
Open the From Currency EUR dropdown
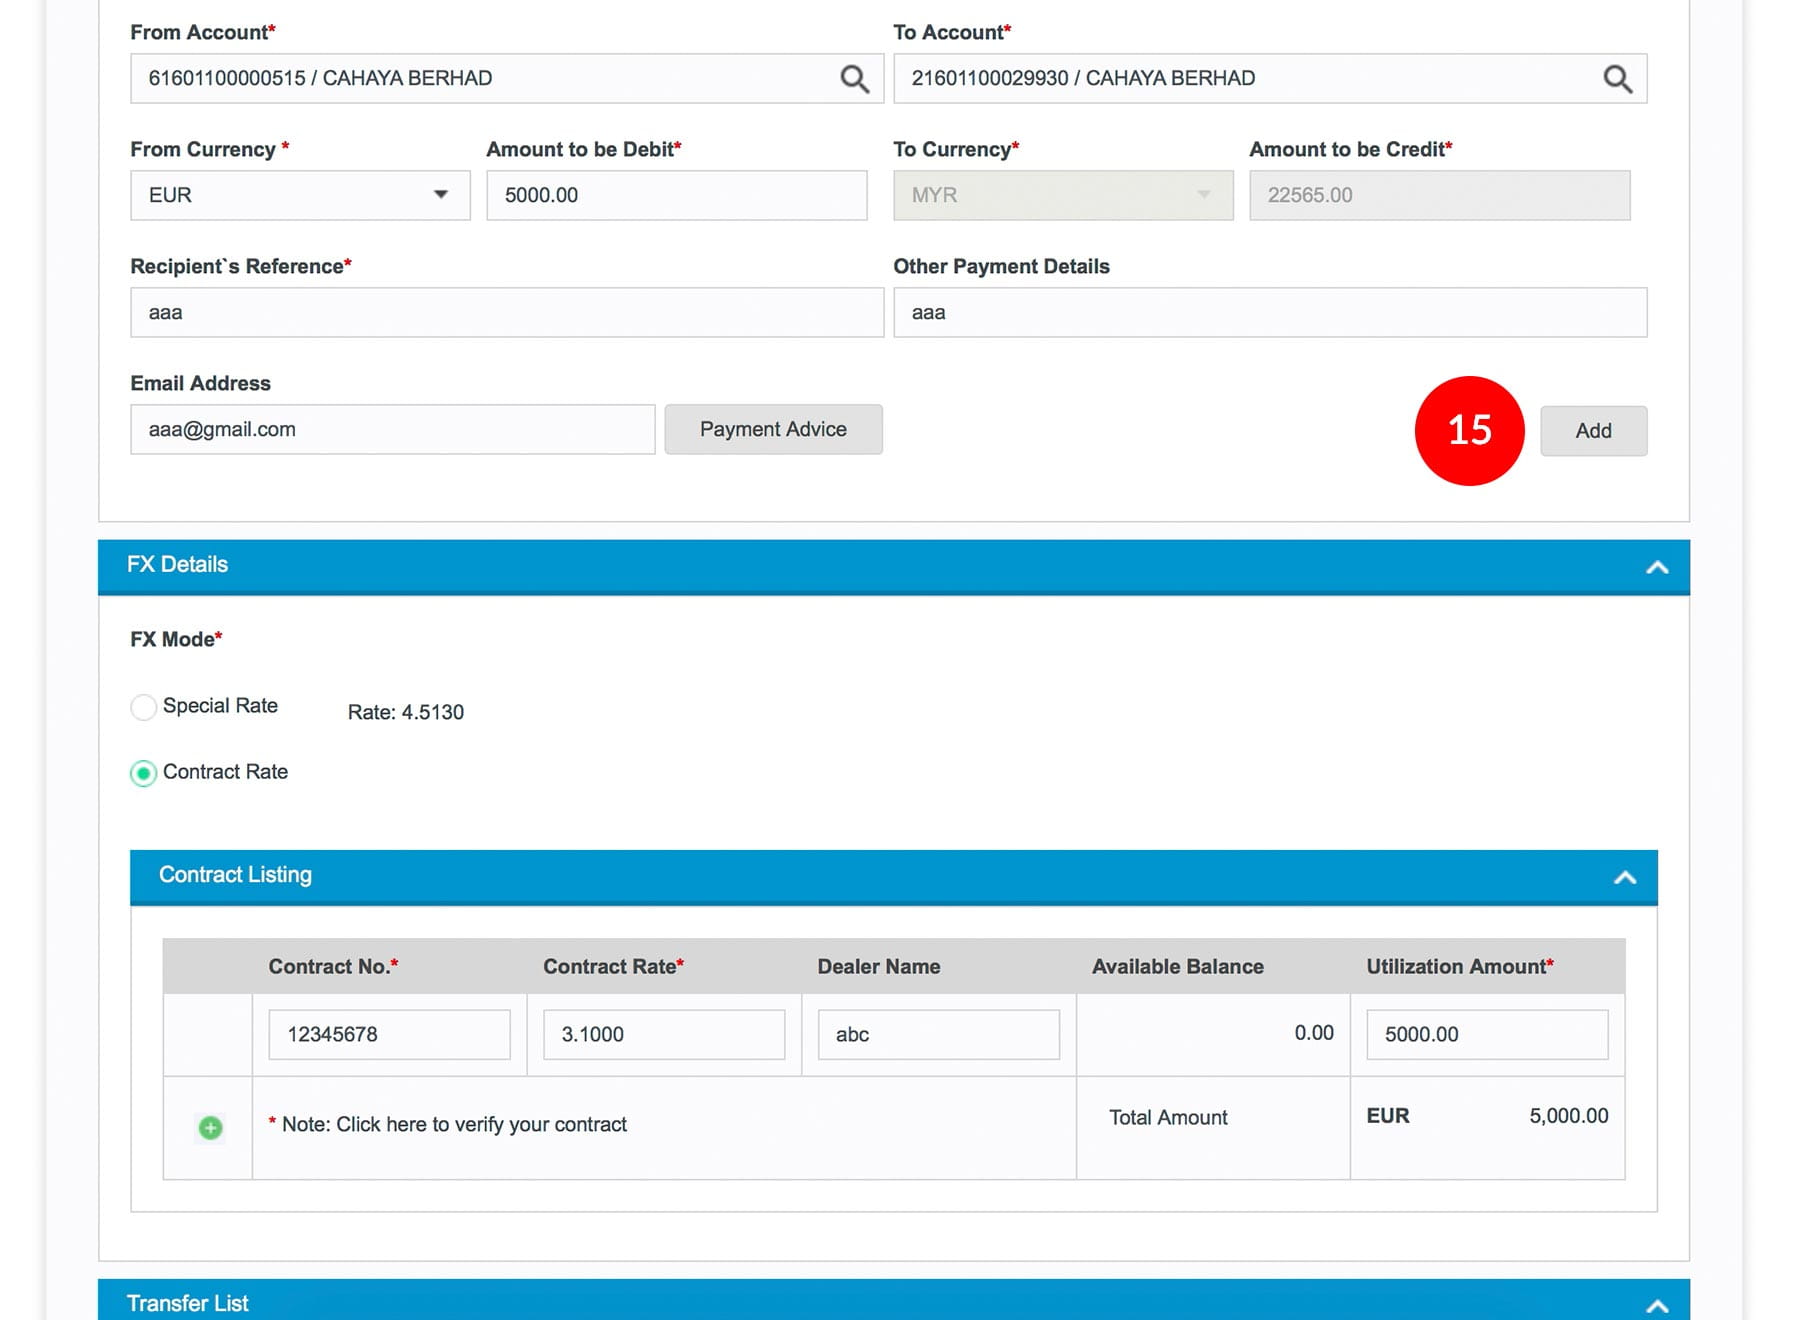300,195
